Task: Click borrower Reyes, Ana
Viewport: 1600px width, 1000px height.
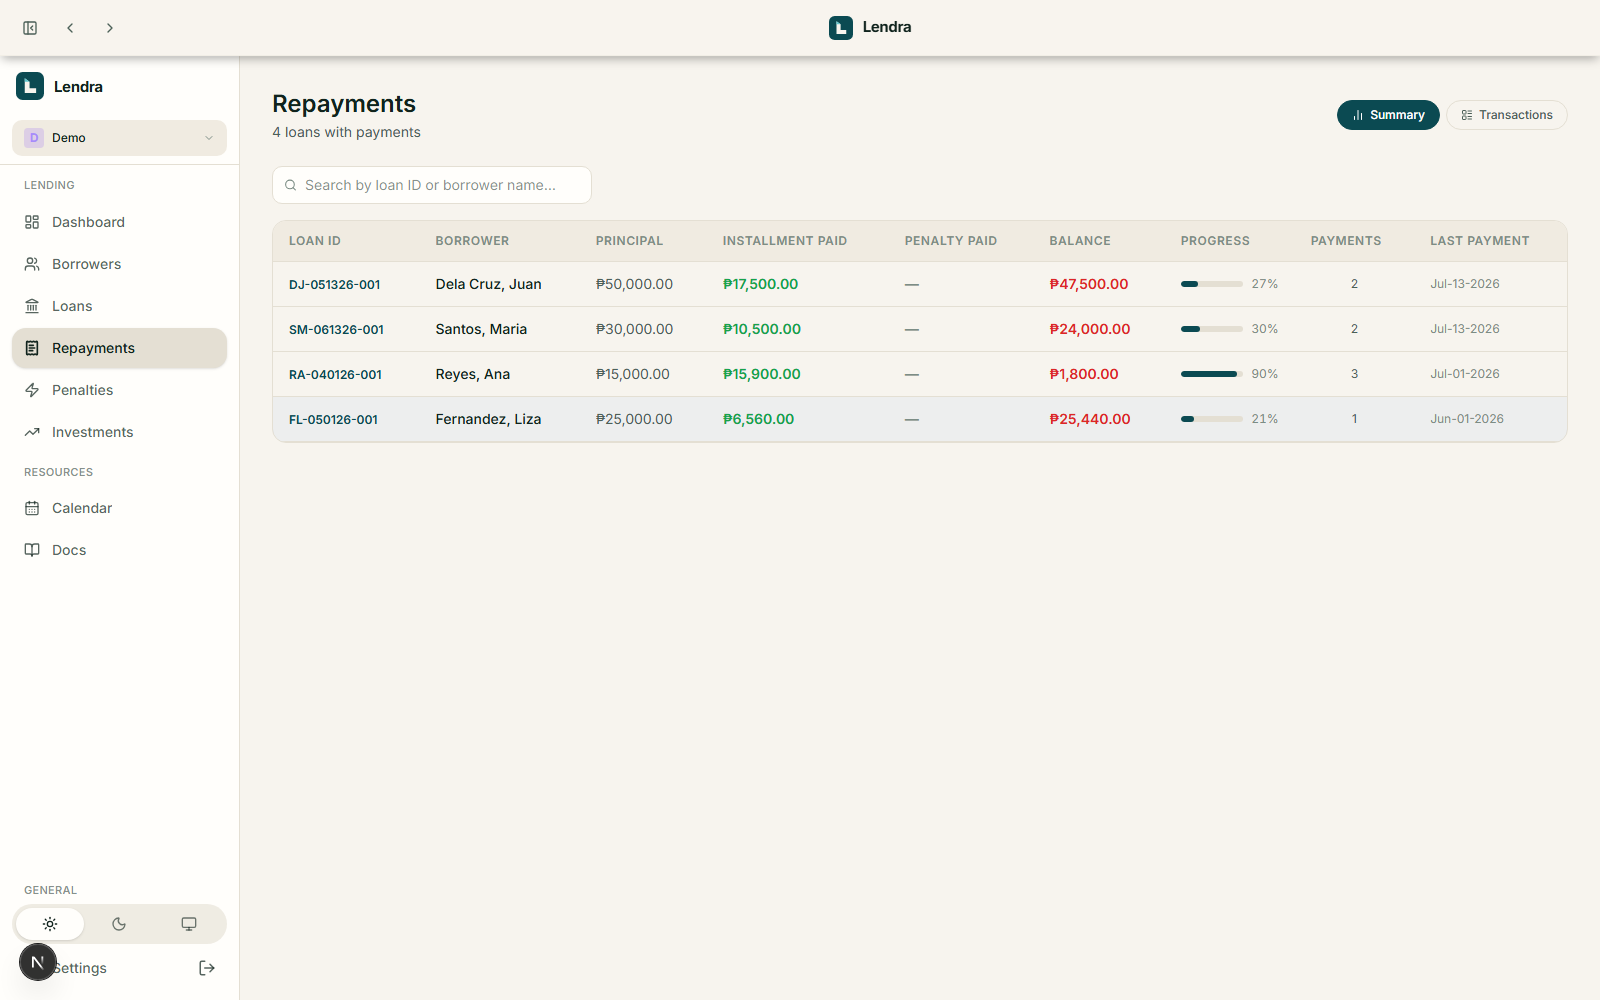Action: click(x=472, y=374)
